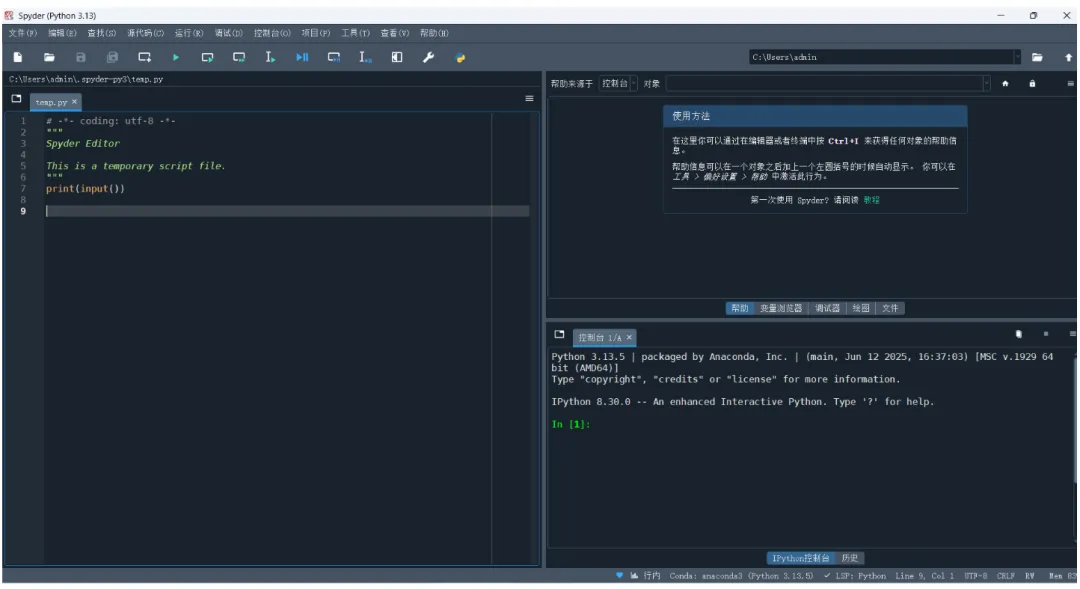Open the PYTHONPATH manager Python icon

pyautogui.click(x=460, y=57)
